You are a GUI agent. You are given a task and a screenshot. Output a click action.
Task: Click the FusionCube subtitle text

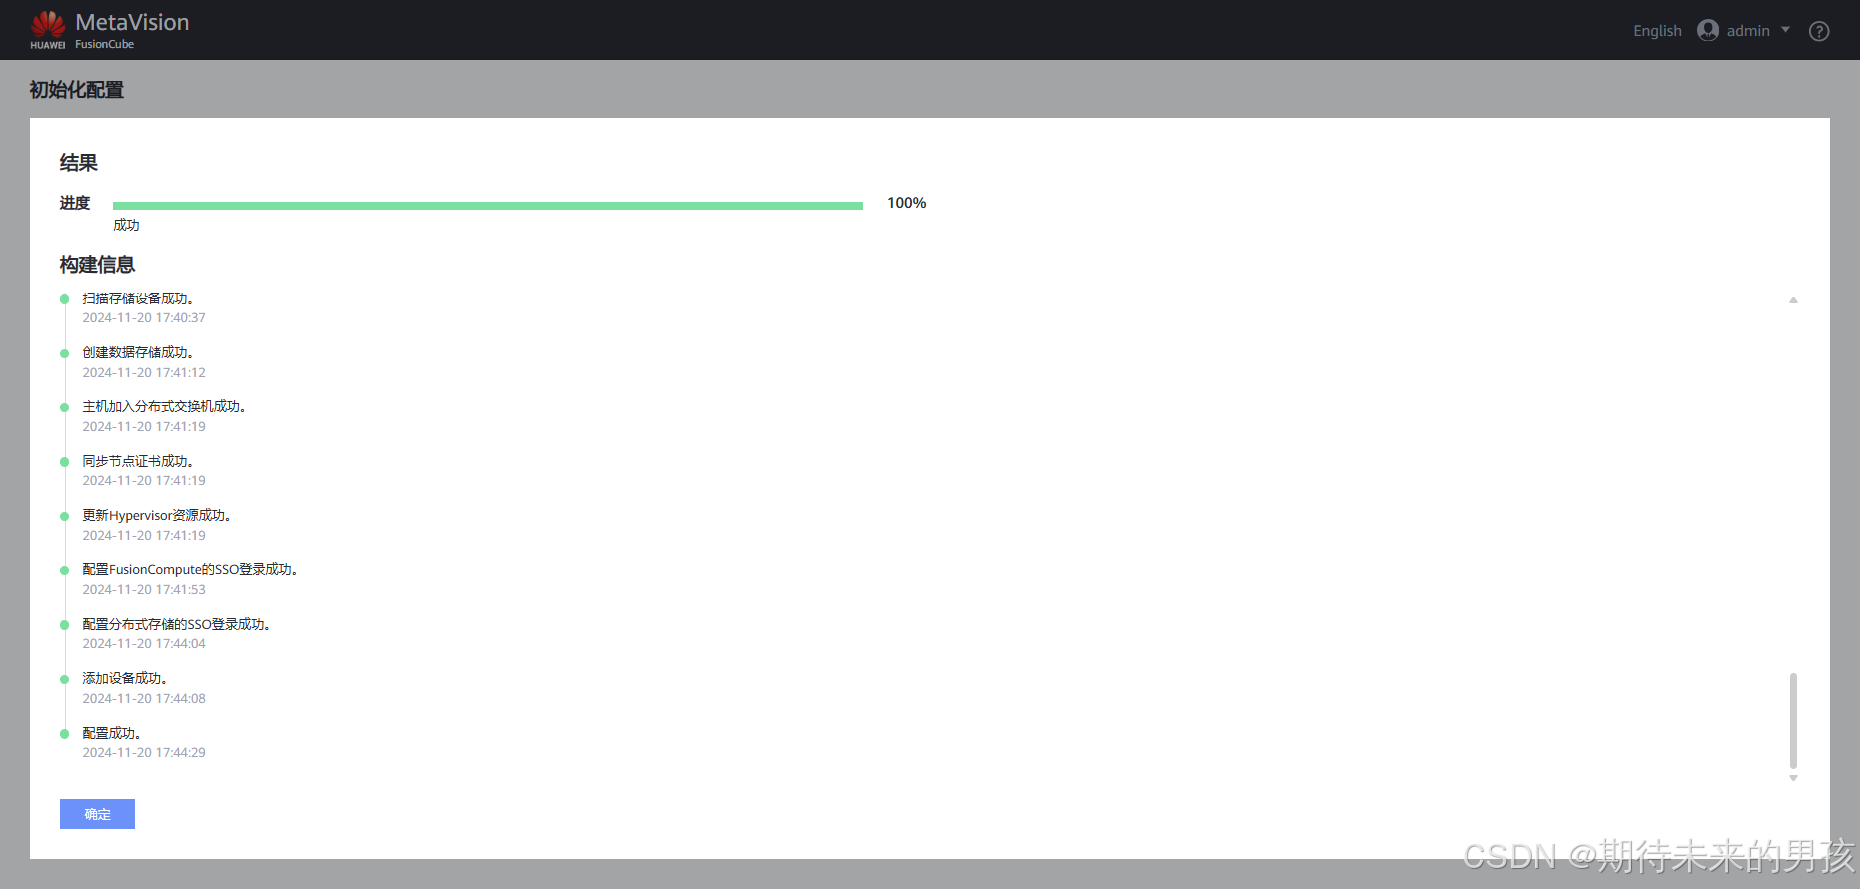coord(104,44)
